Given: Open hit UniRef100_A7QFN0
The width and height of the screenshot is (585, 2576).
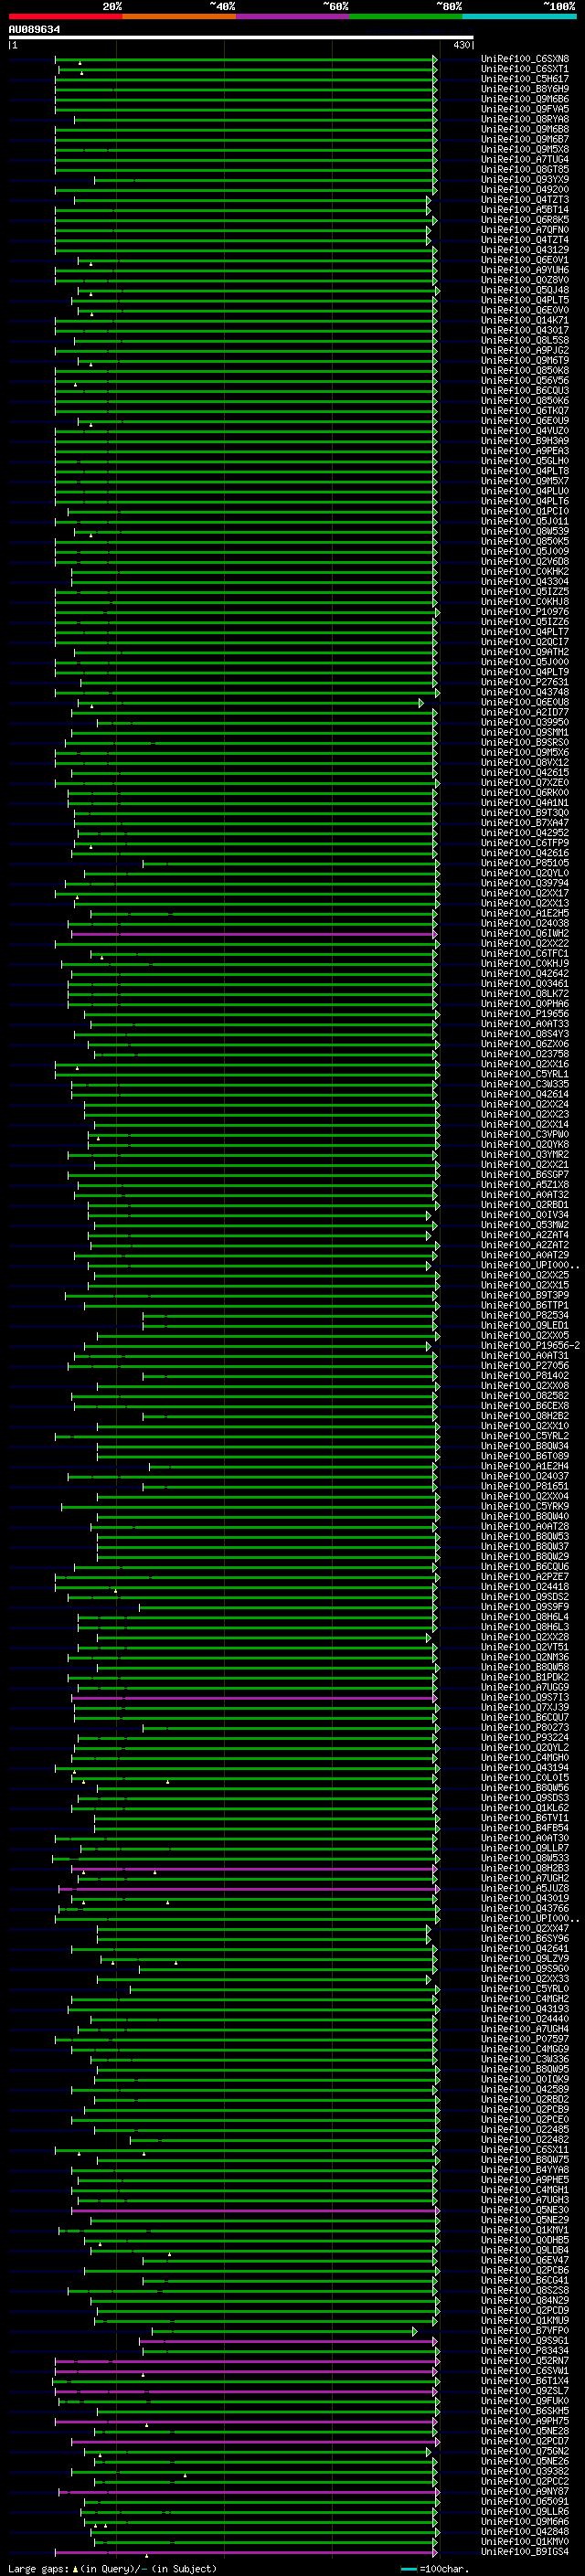Looking at the screenshot, I should 524,230.
